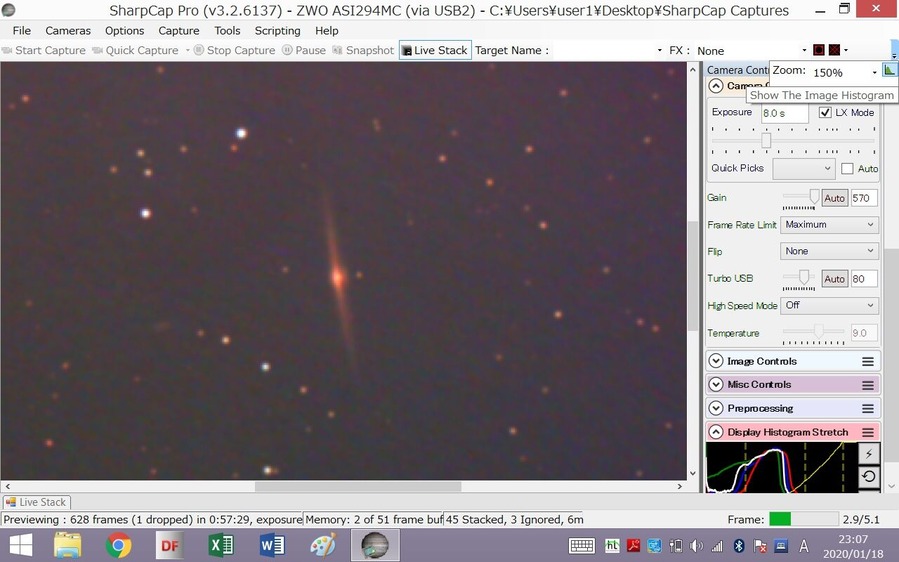Adjust the Gain slider
Viewport: 899px width, 562px height.
[x=814, y=197]
